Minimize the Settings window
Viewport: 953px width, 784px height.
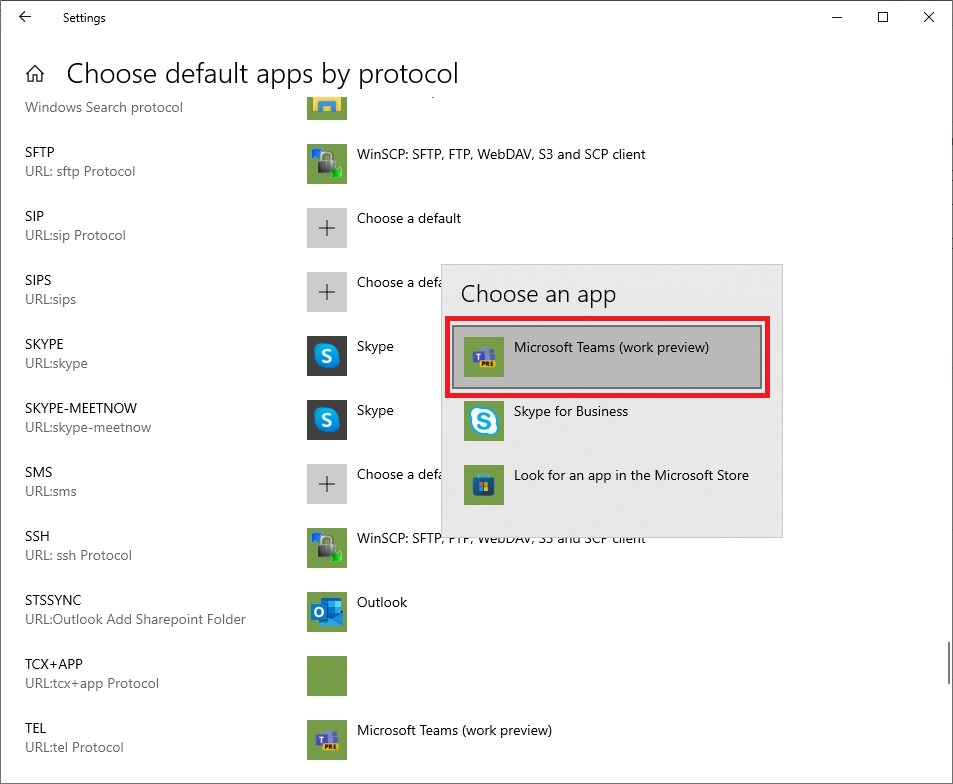837,17
